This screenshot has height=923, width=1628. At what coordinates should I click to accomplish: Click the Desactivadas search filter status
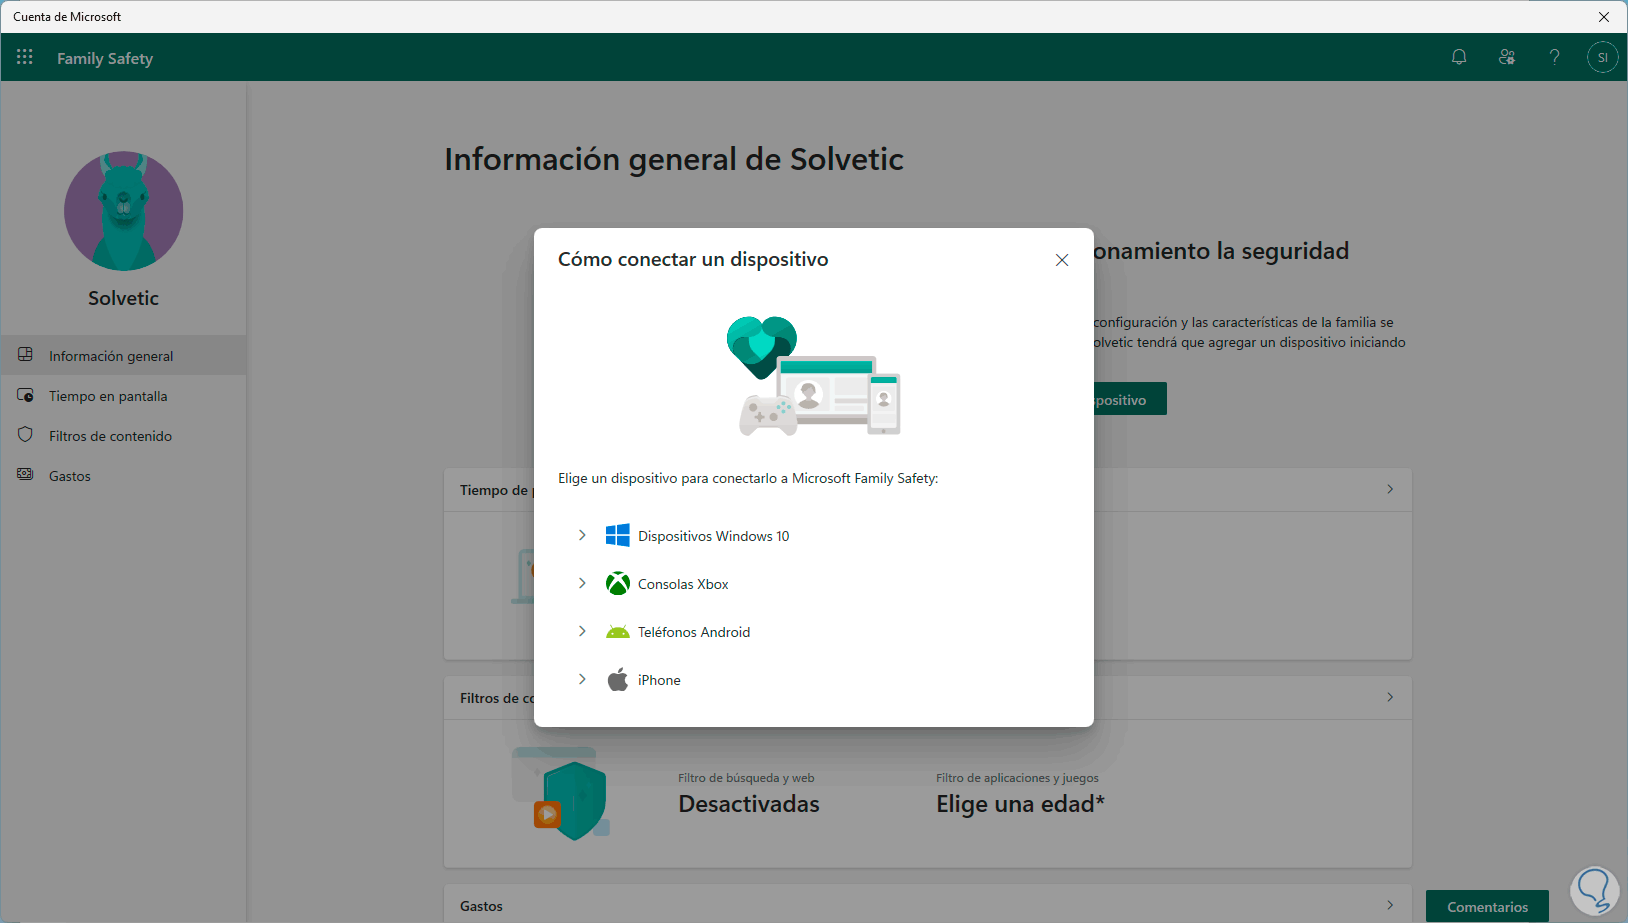[x=749, y=804]
